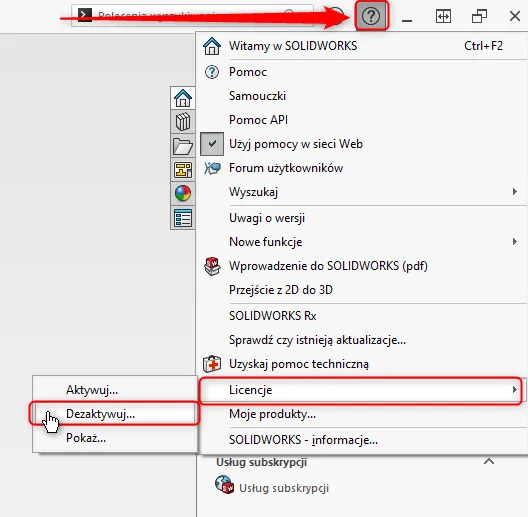Choose Aktywuj in the Licencje submenu
Screen dimensions: 528x517
coord(115,390)
